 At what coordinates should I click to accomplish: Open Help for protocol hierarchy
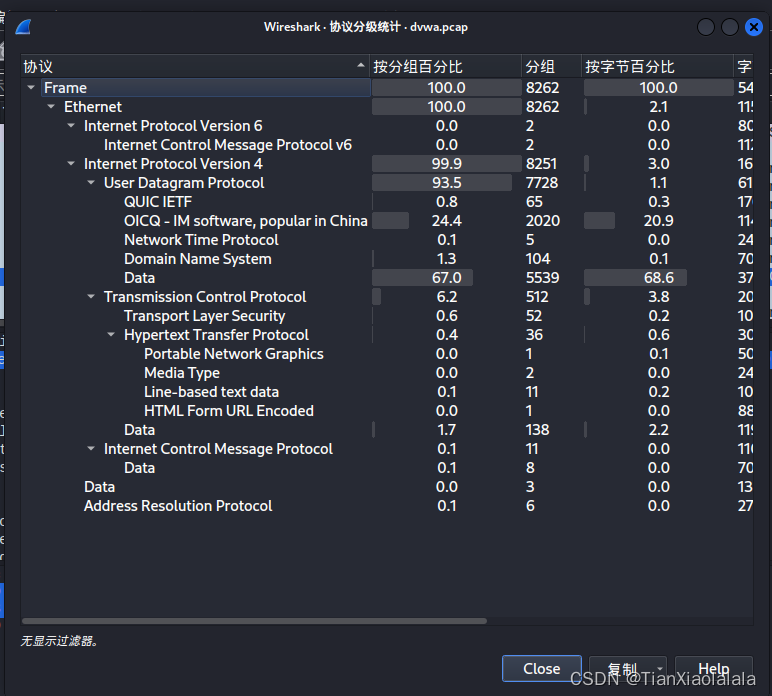click(x=713, y=668)
